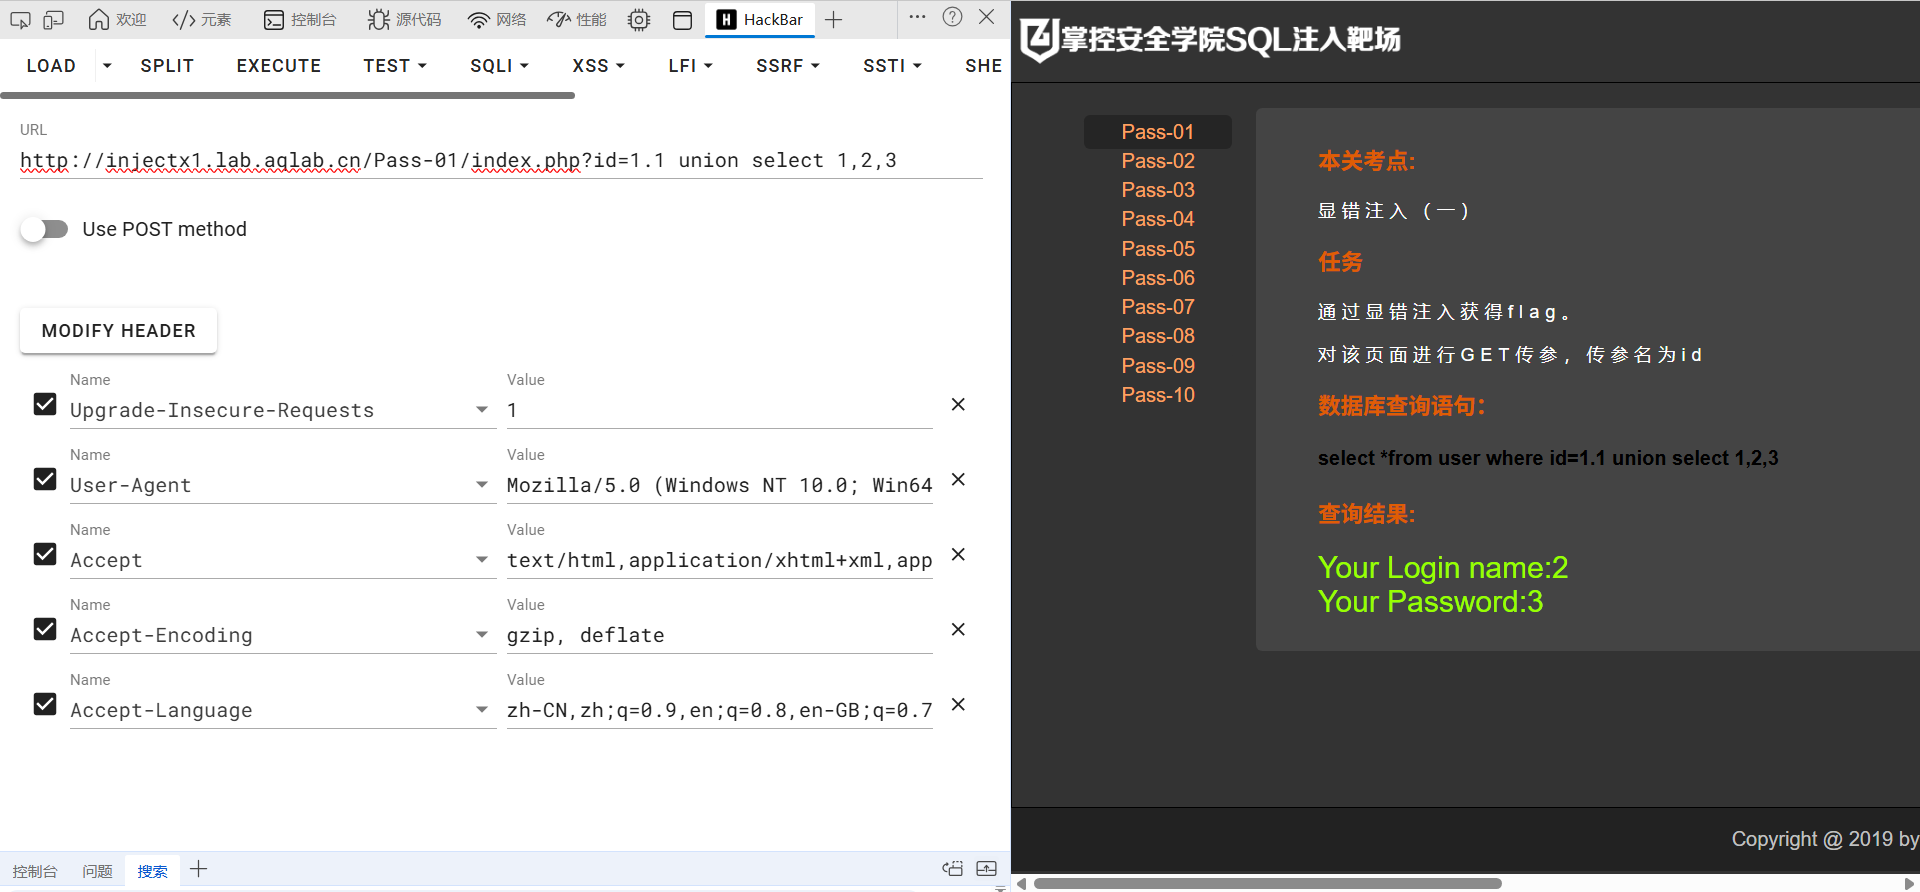Toggle the Use POST method switch
The image size is (1920, 892).
tap(44, 229)
